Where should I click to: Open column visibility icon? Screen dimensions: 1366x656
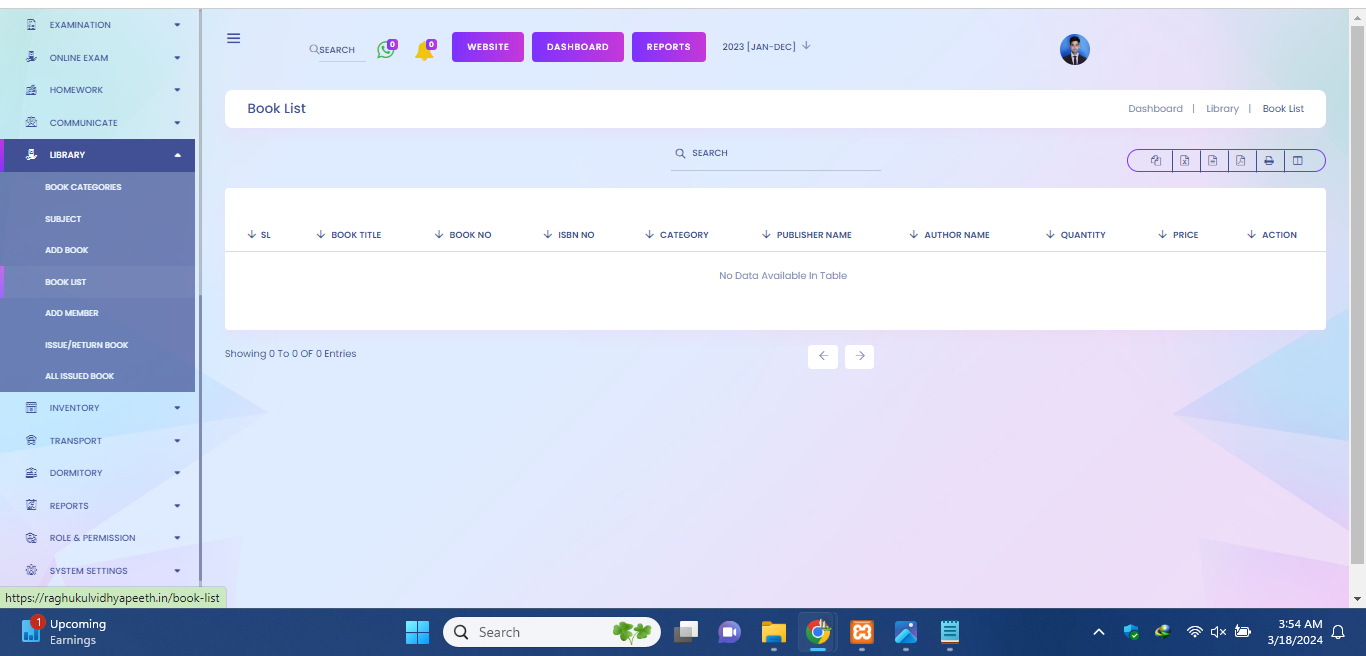[x=1297, y=161]
